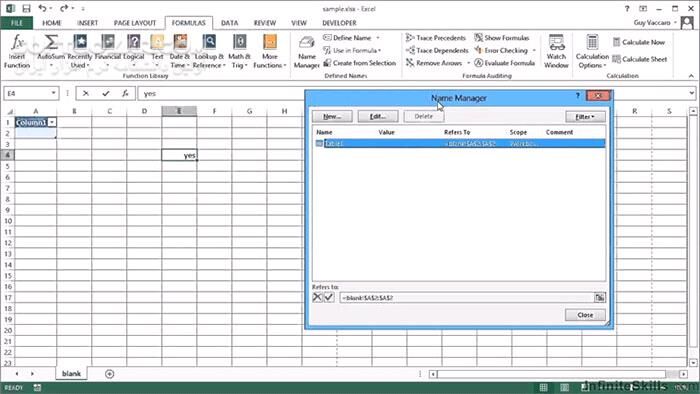Open More Functions menu

[x=270, y=52]
